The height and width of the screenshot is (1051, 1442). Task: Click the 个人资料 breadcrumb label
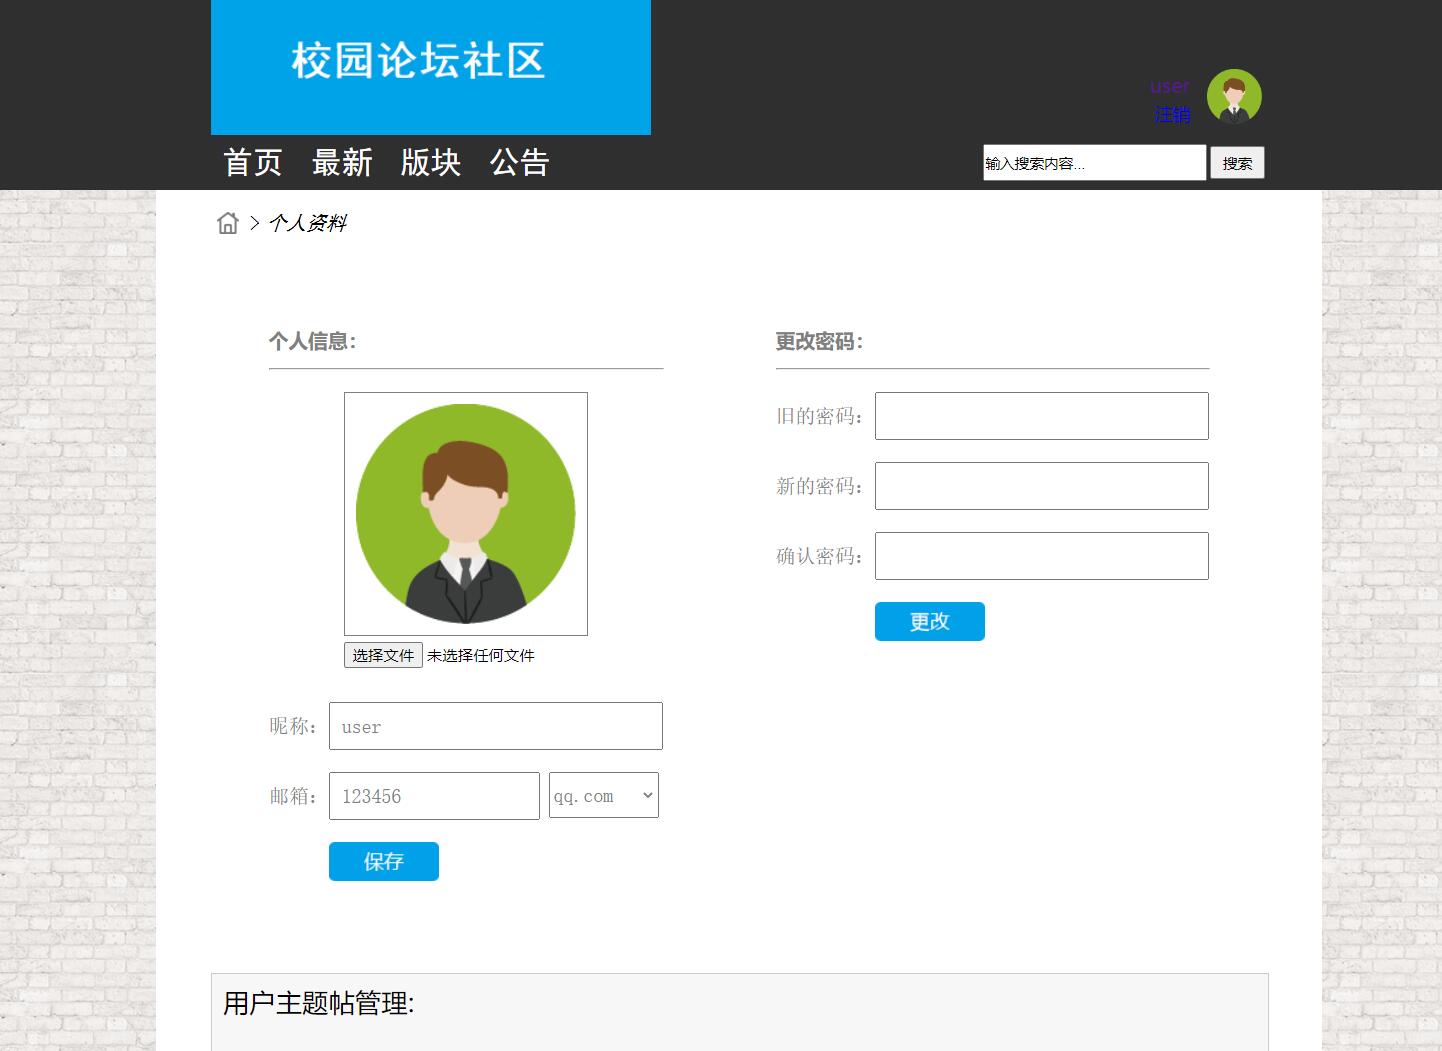308,223
